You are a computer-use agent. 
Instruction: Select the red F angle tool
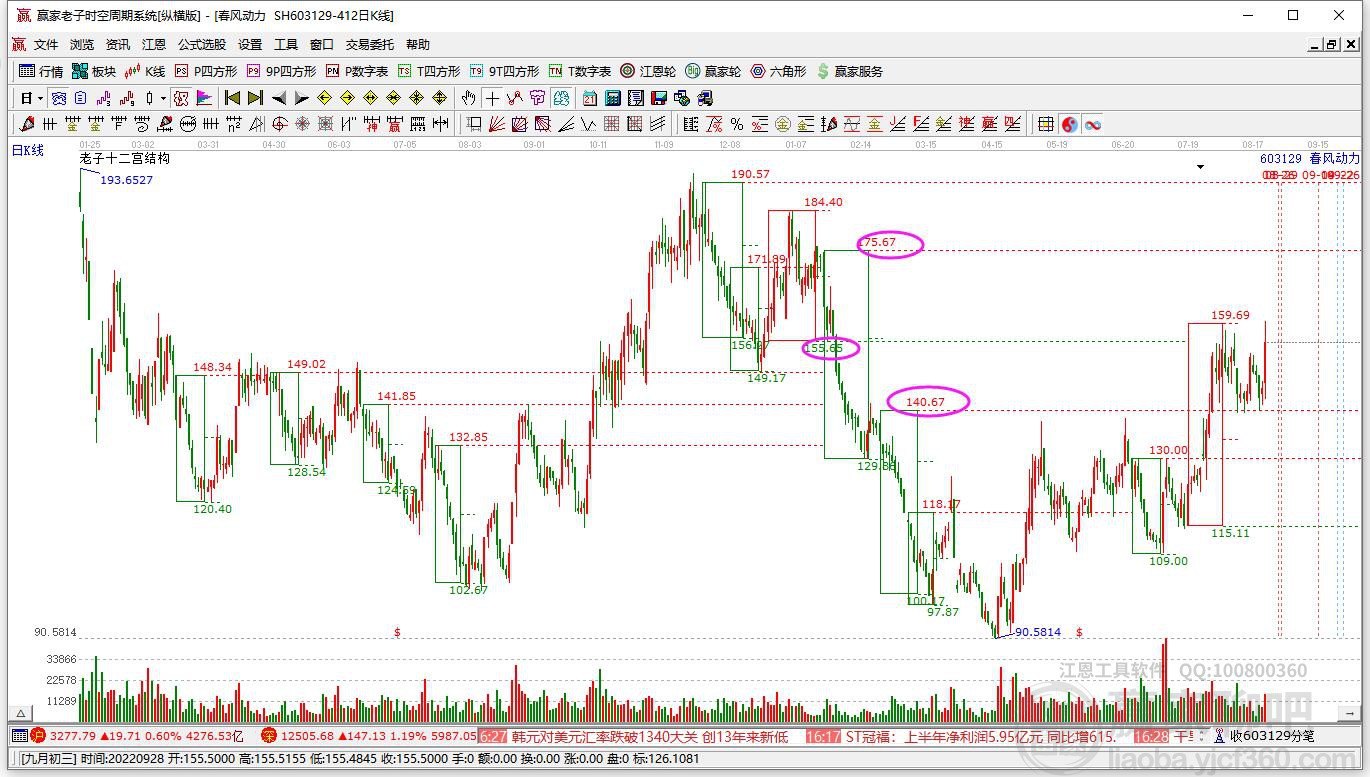click(921, 124)
